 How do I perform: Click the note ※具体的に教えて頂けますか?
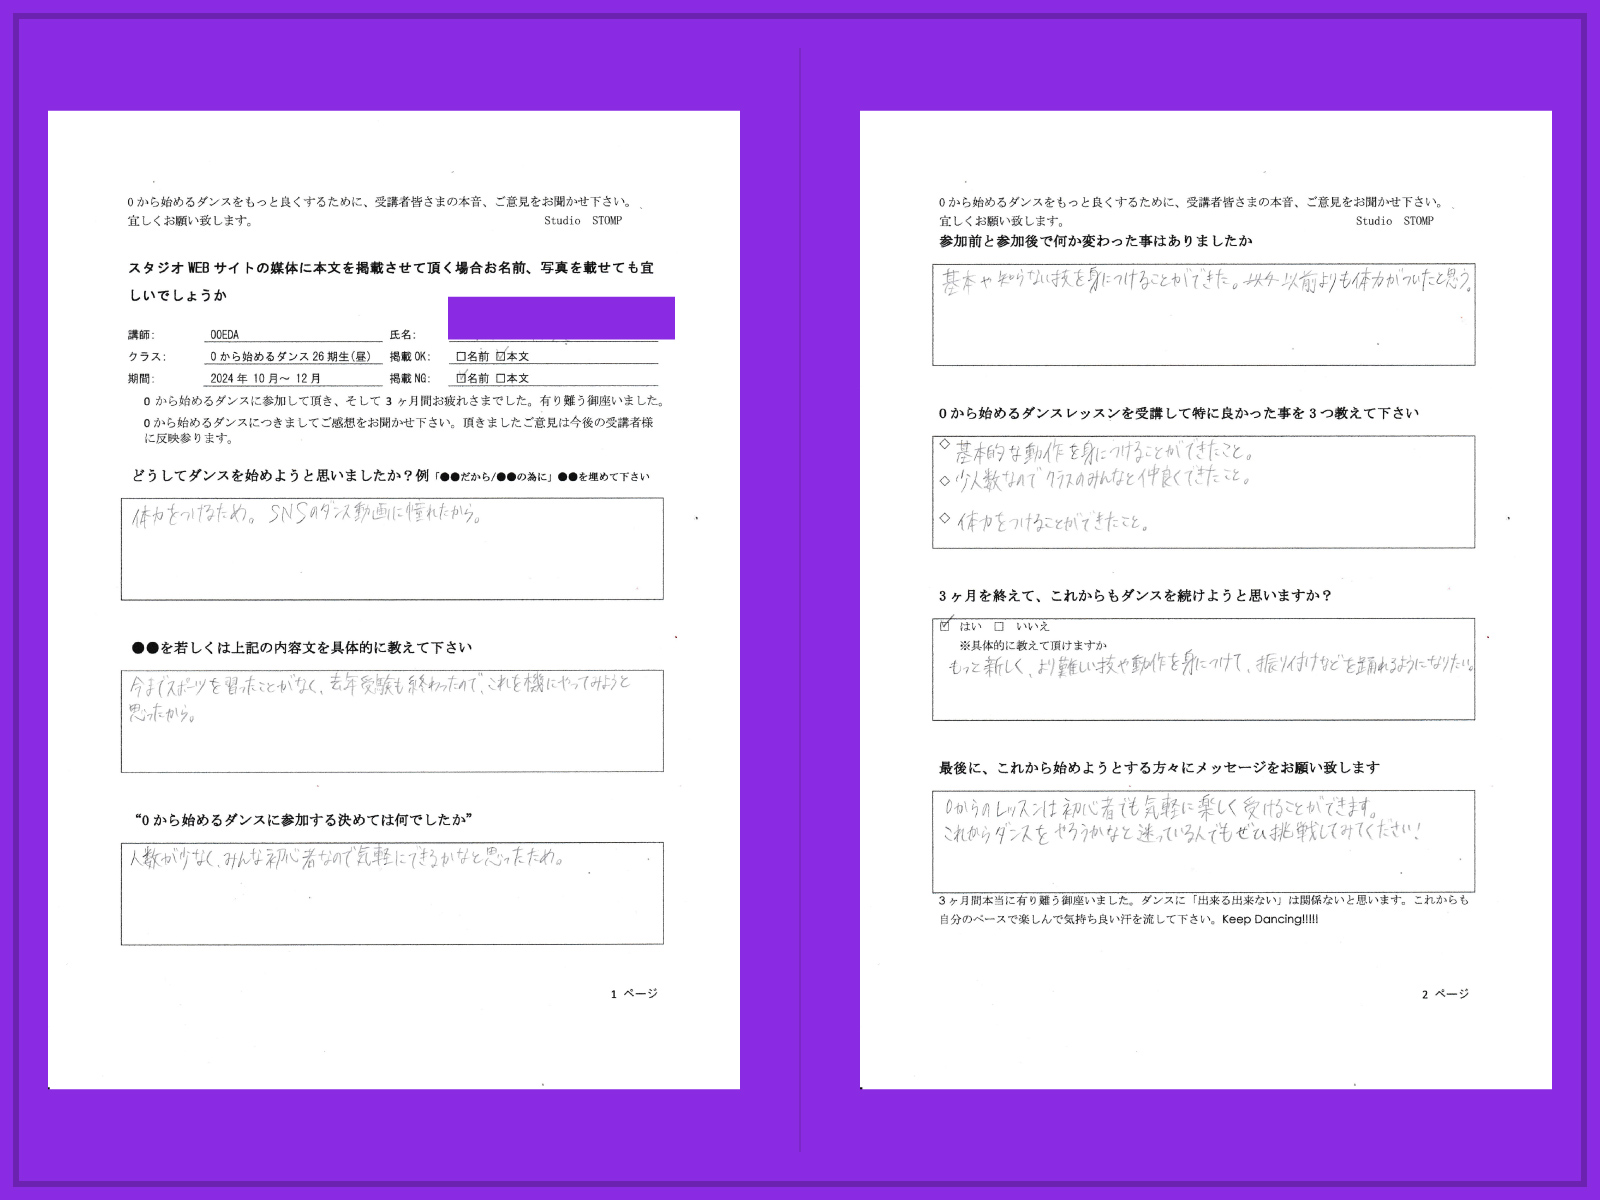pyautogui.click(x=1034, y=646)
